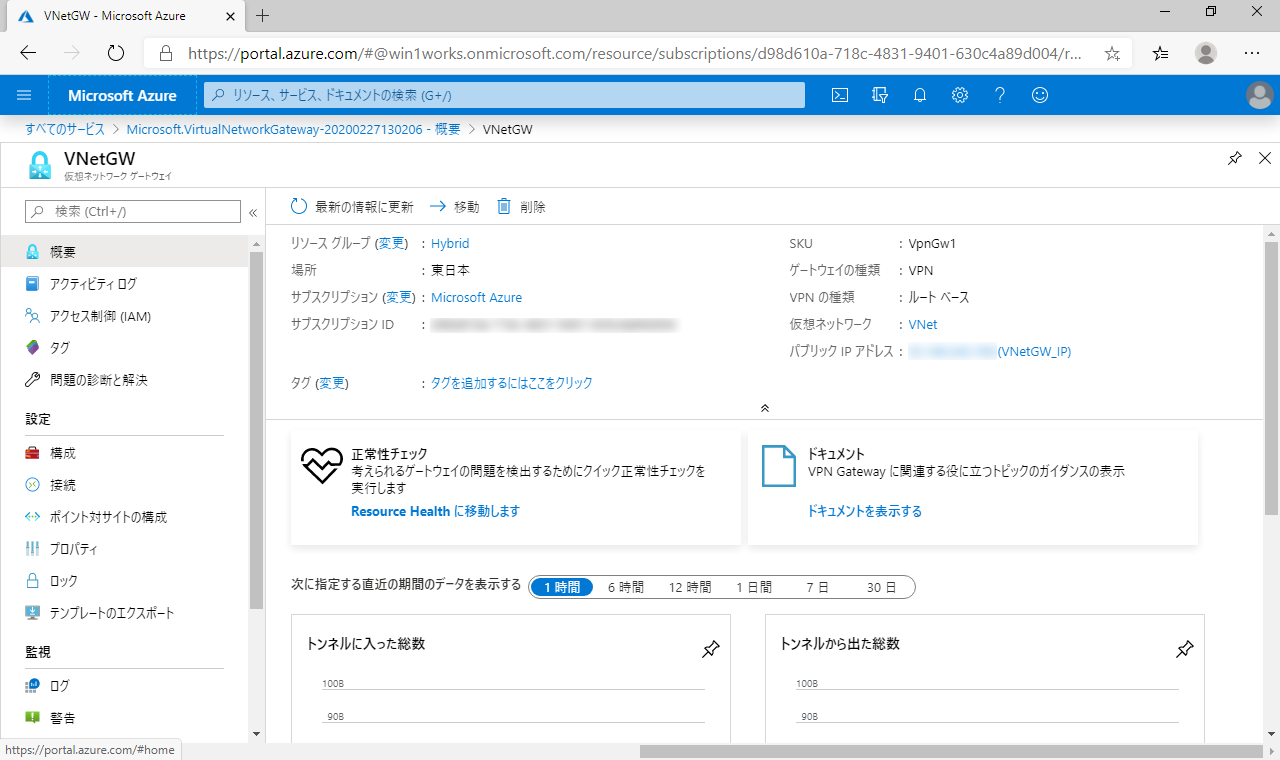
Task: Select the 6 時間 time range
Action: tap(626, 587)
